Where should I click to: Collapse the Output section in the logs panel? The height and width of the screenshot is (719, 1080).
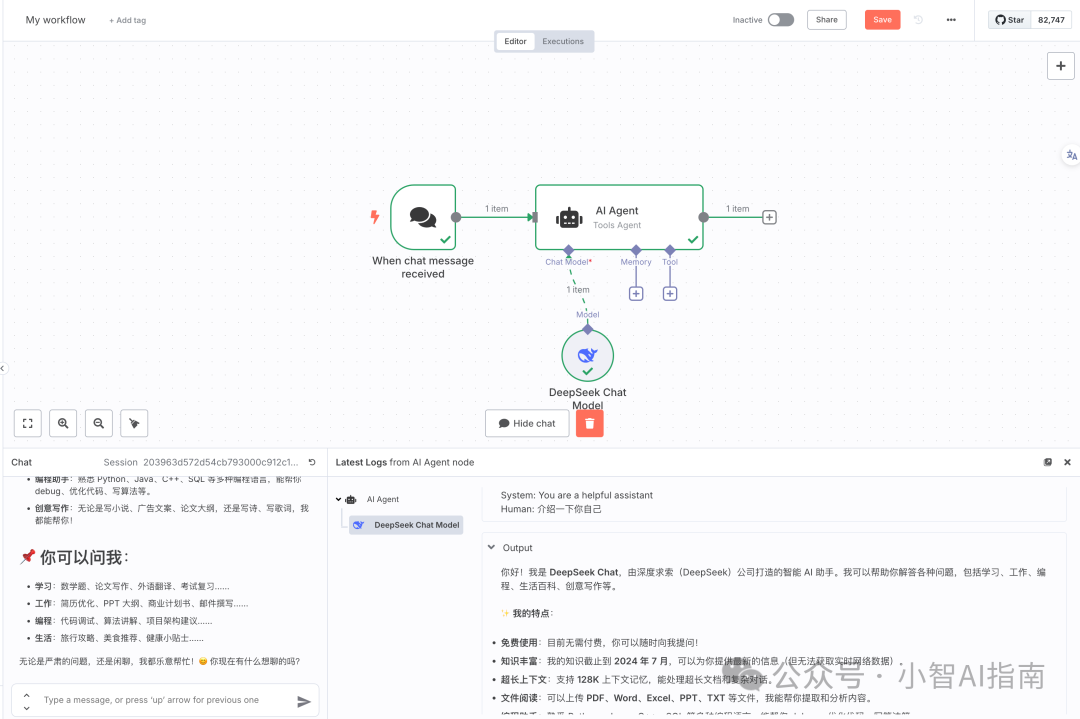[x=491, y=548]
